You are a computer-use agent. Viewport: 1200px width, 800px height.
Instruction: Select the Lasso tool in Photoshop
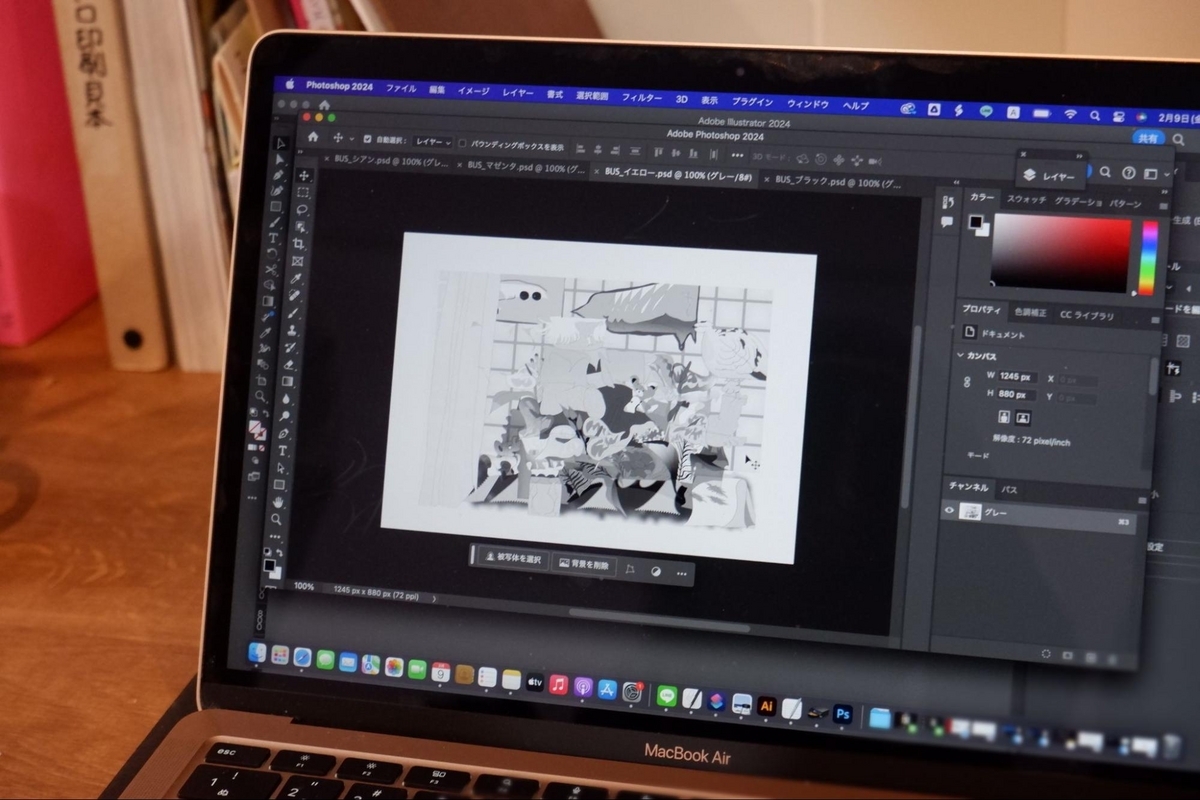click(302, 210)
